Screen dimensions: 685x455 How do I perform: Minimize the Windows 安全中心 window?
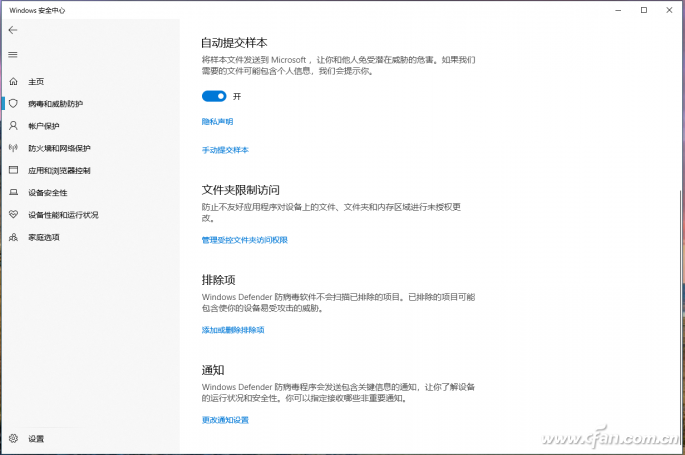click(x=618, y=10)
